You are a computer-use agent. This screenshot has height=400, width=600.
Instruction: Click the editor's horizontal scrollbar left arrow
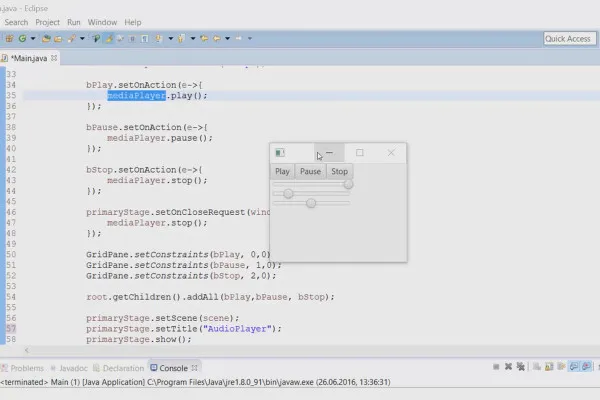pyautogui.click(x=27, y=350)
